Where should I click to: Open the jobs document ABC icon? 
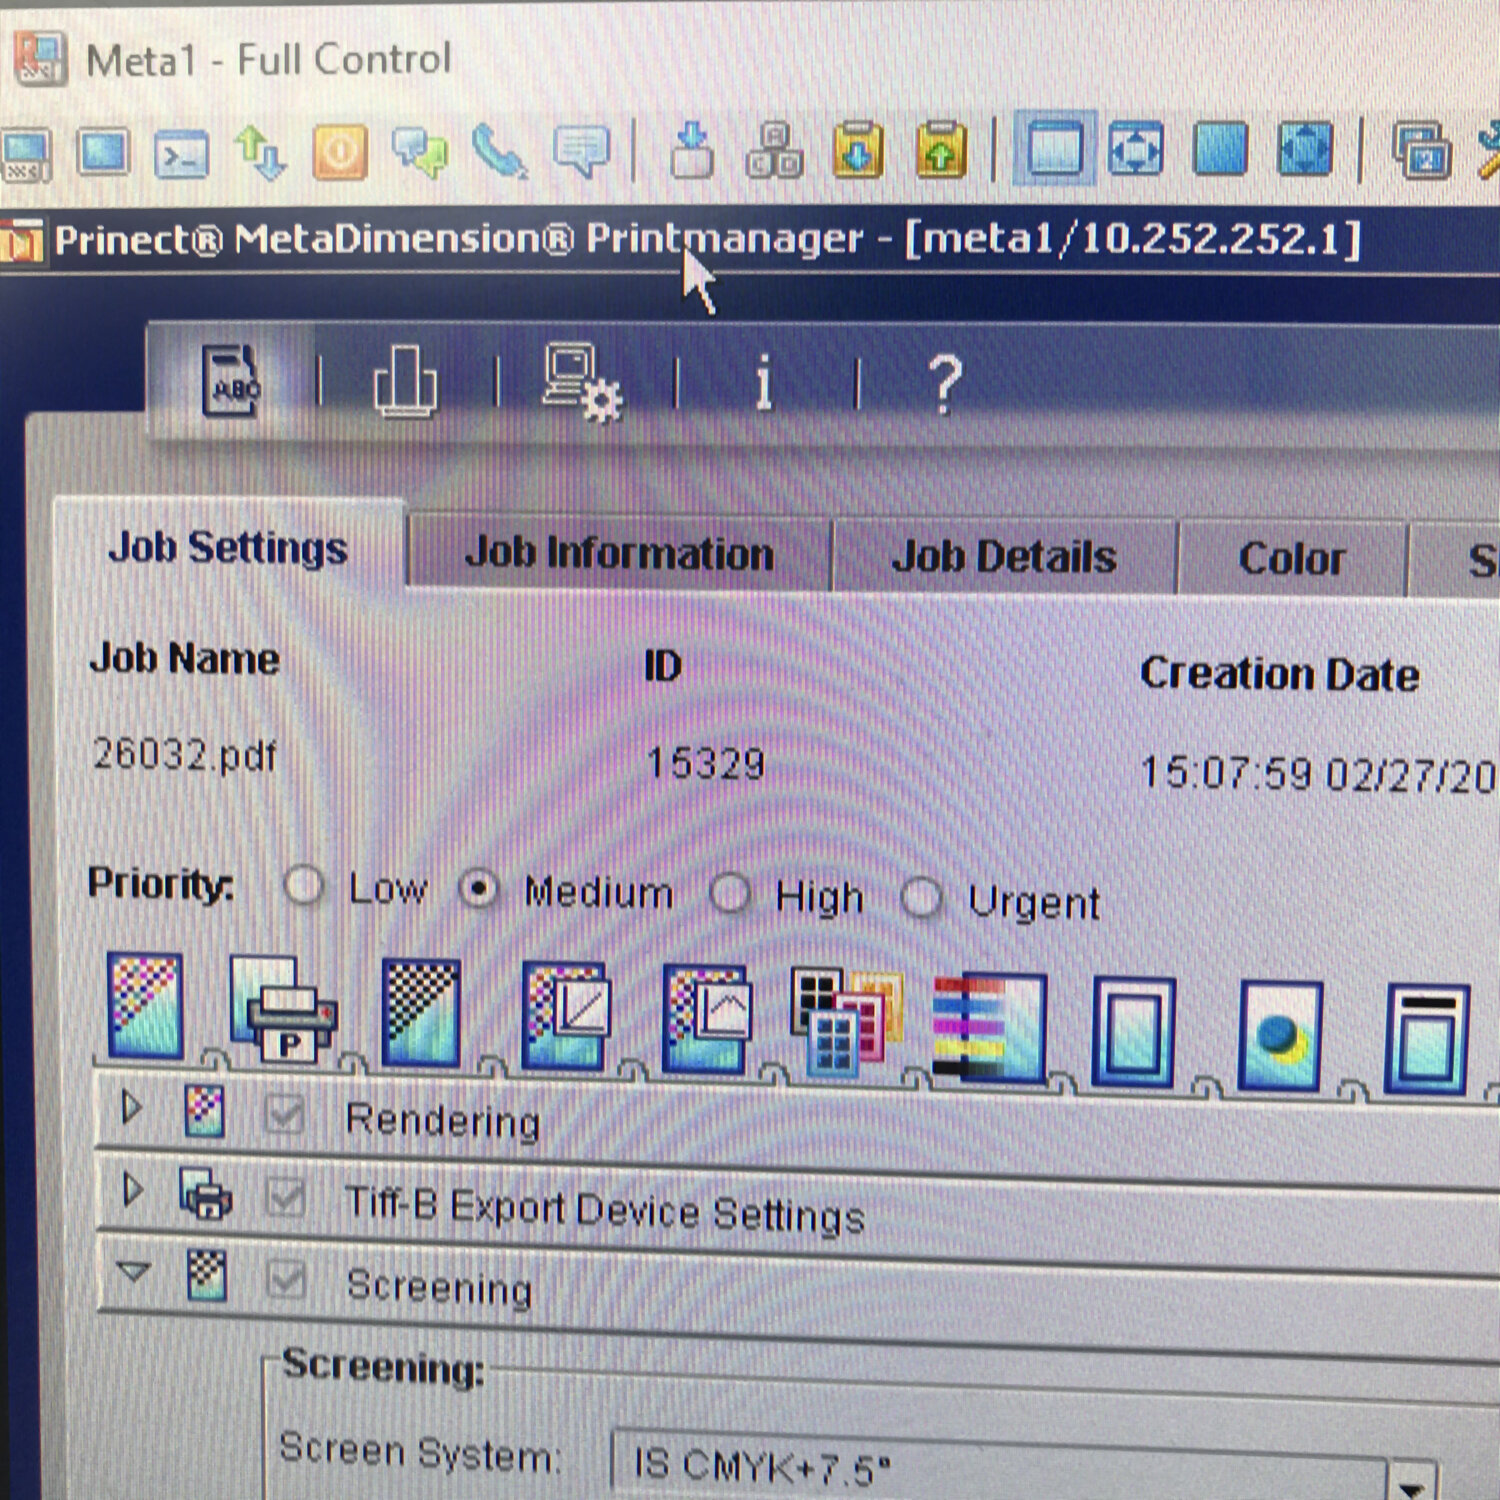[231, 381]
